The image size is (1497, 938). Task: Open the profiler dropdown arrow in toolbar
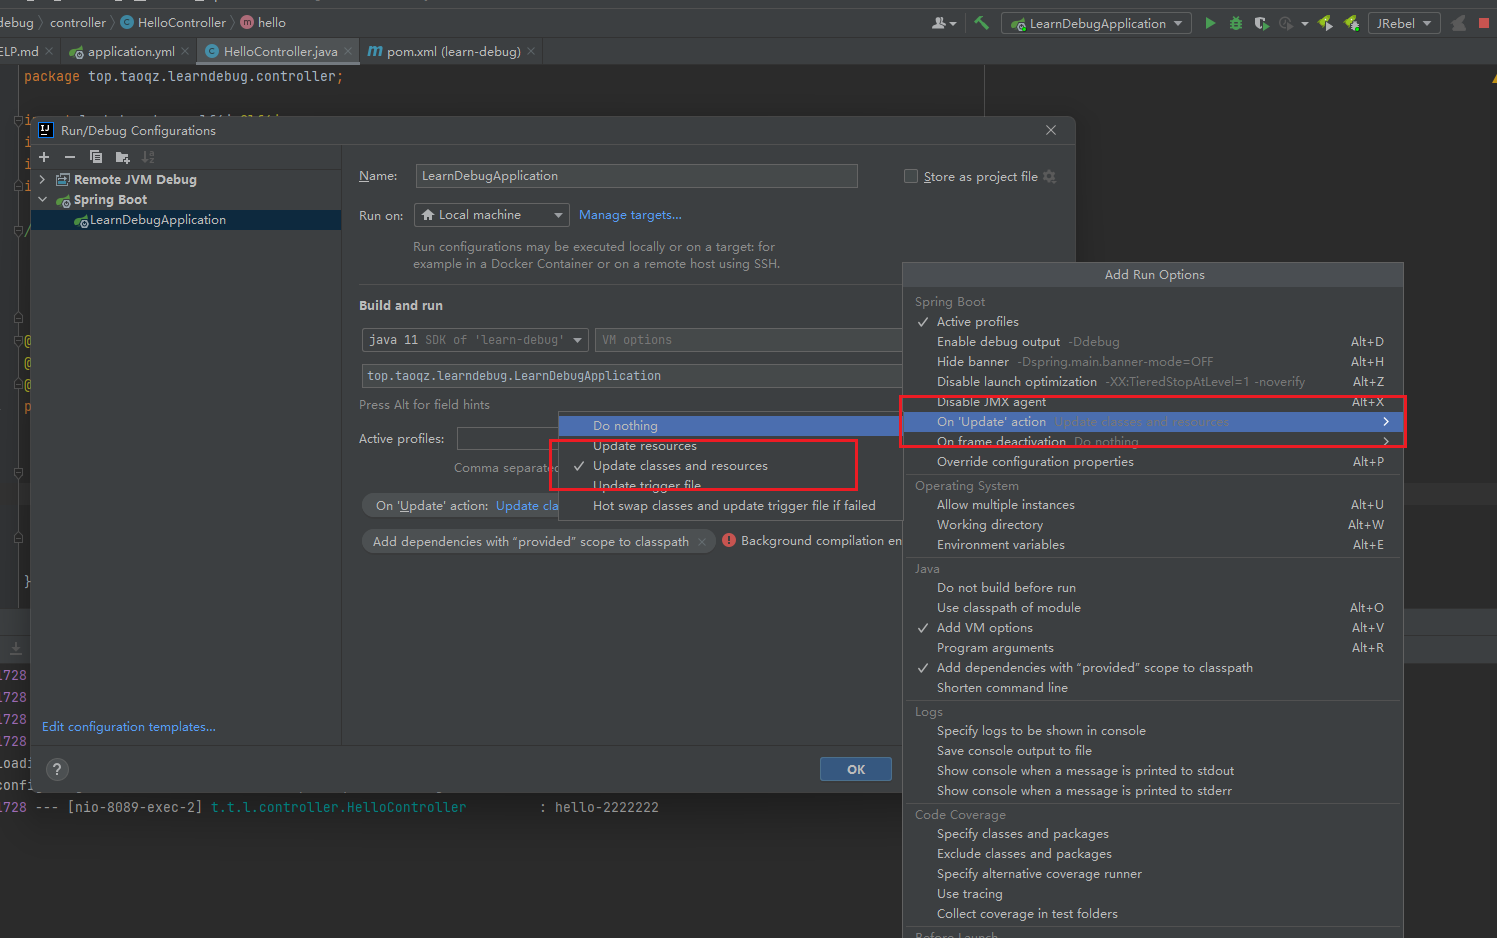(x=1305, y=24)
